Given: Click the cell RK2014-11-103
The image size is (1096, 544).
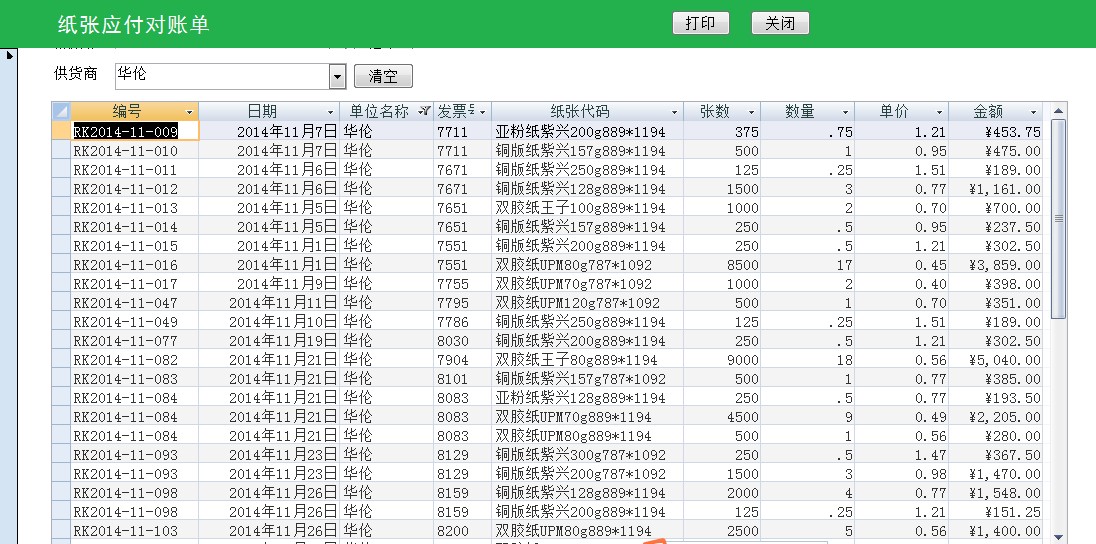Looking at the screenshot, I should coord(135,531).
